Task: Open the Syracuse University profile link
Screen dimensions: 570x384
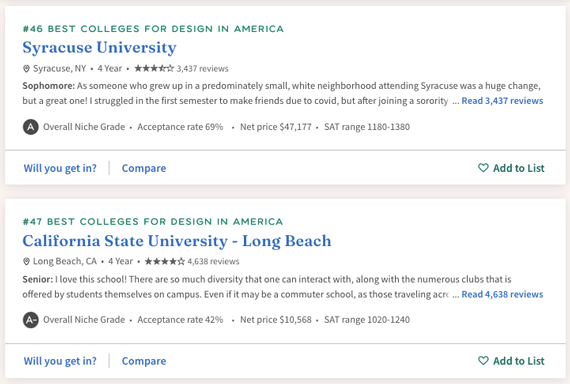Action: pos(99,48)
